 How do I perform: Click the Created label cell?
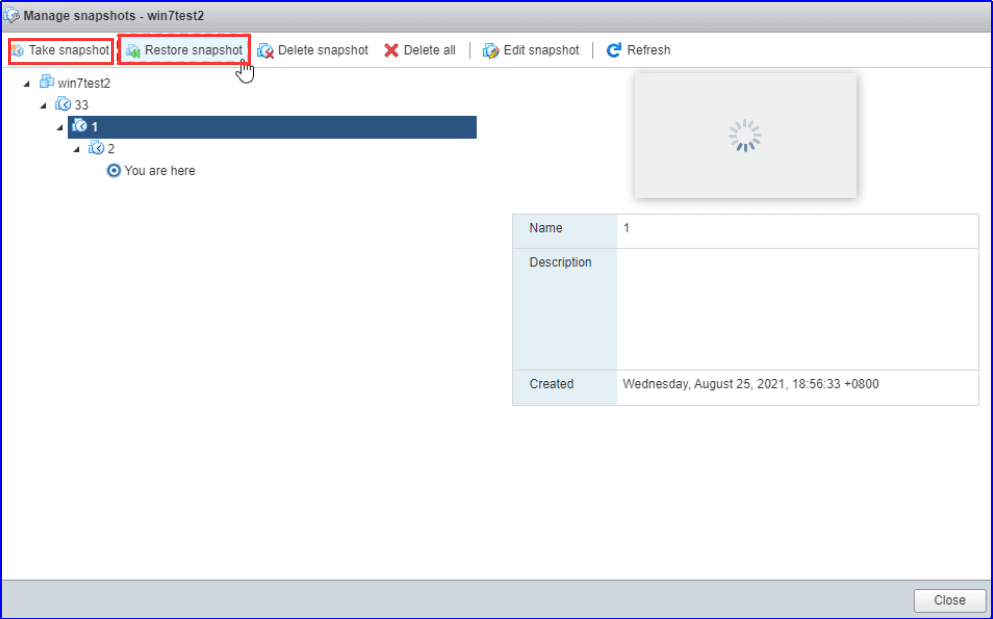[x=565, y=388]
